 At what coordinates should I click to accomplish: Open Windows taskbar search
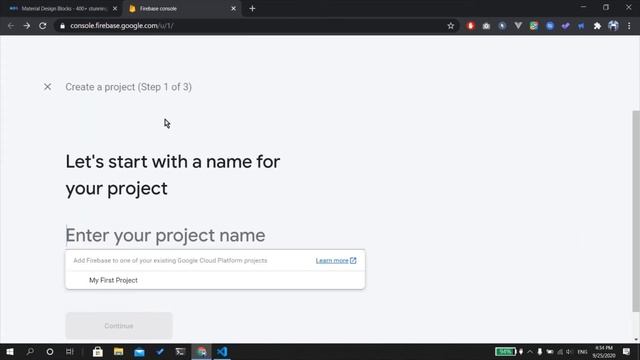tap(30, 351)
